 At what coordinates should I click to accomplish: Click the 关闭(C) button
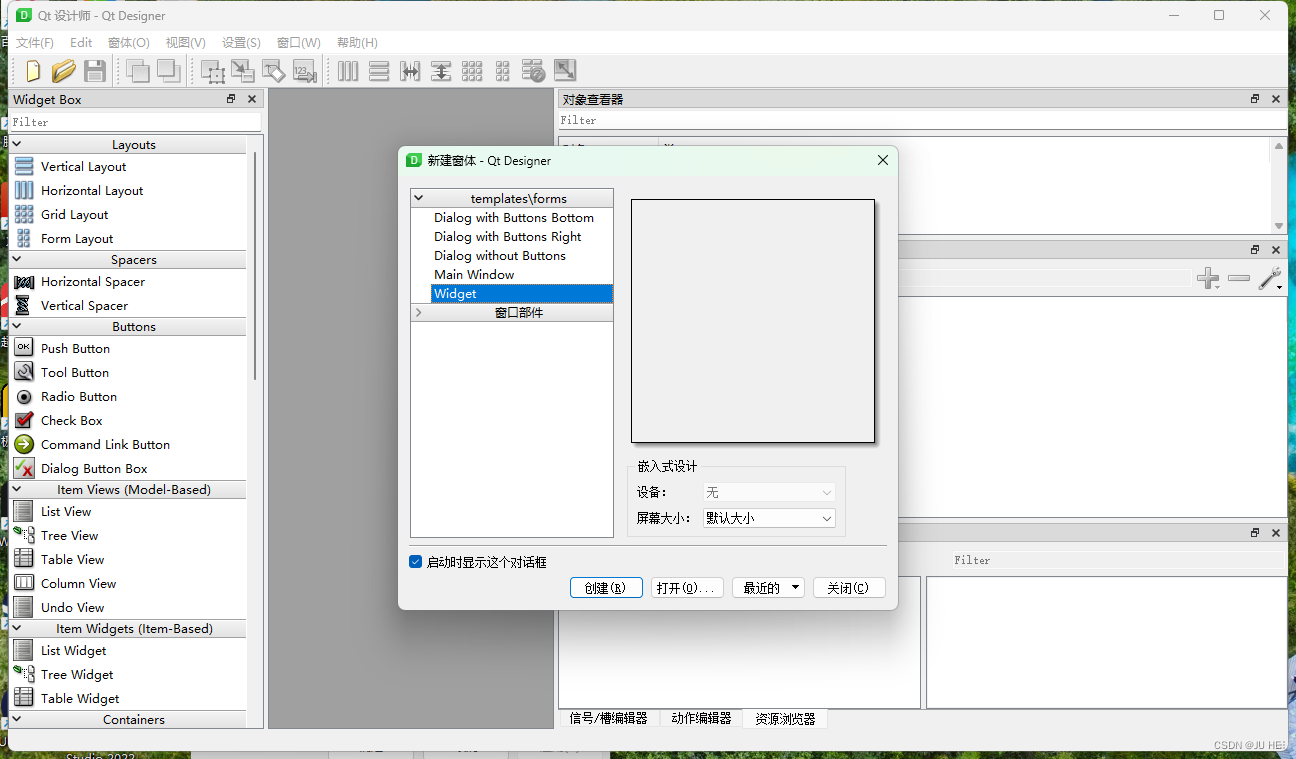tap(849, 588)
